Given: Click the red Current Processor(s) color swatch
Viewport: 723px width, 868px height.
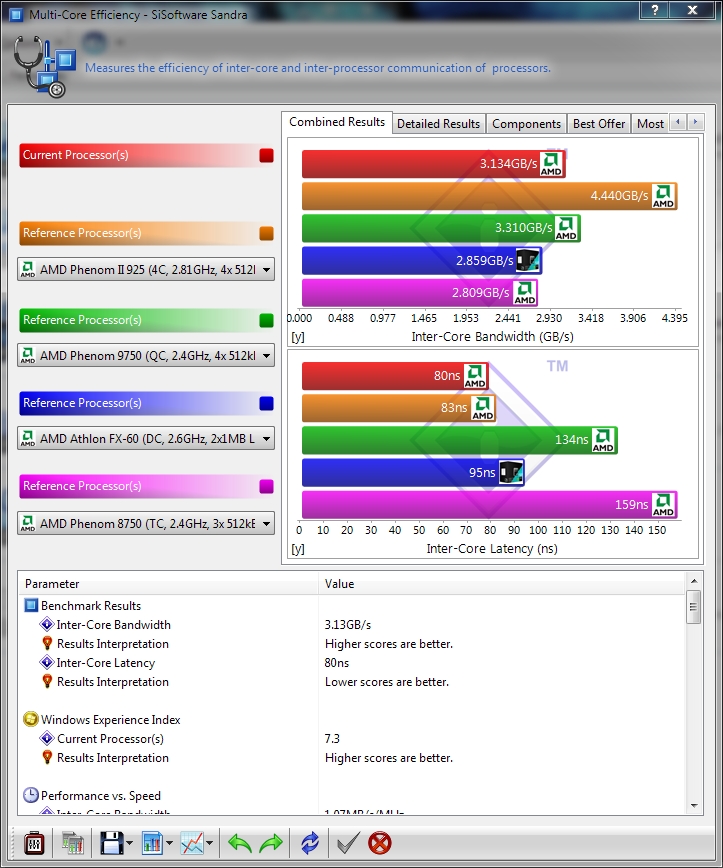Looking at the screenshot, I should (266, 156).
